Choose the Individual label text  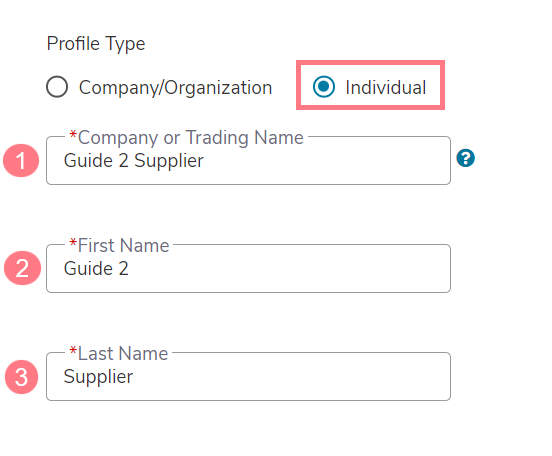[385, 87]
